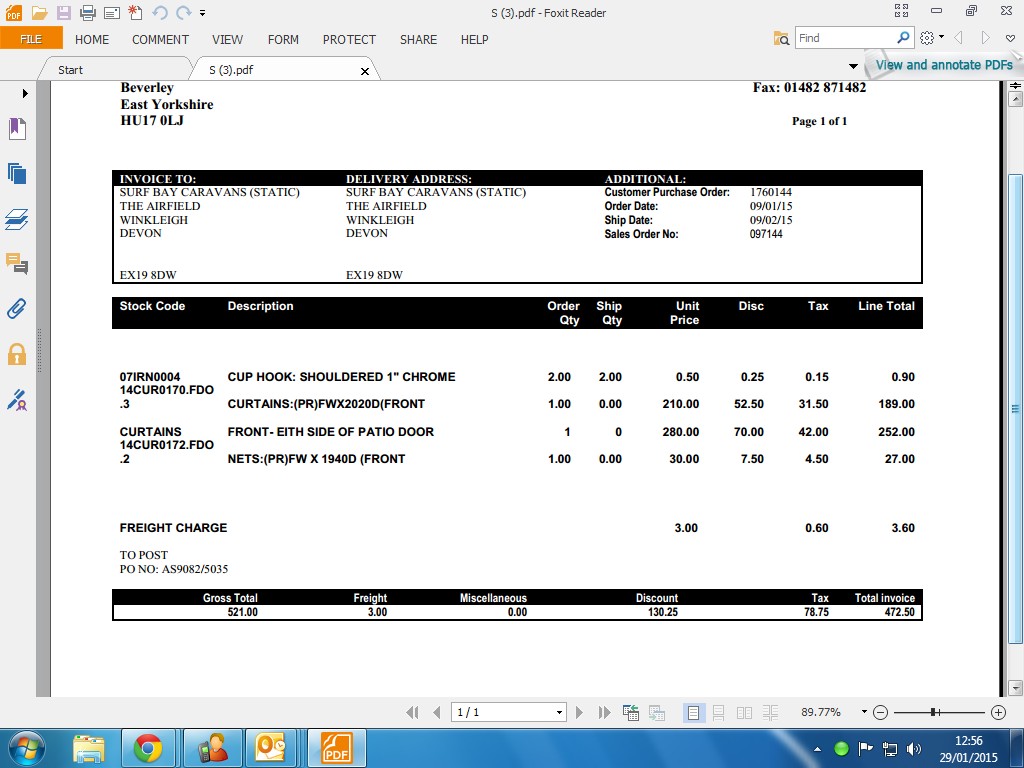Expand the navigation panel sidebar arrow

(x=25, y=93)
